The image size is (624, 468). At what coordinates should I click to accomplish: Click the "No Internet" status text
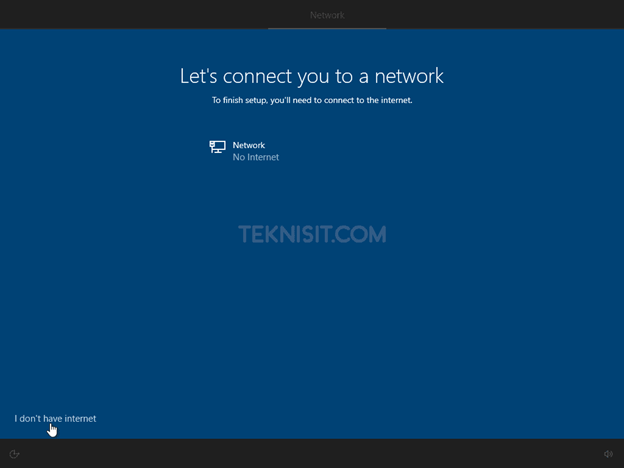tap(255, 157)
